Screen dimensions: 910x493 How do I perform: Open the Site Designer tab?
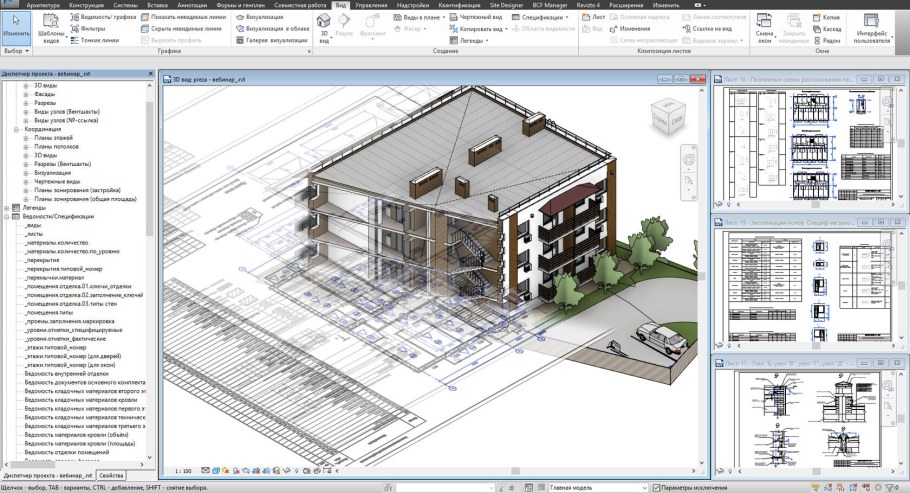click(506, 5)
